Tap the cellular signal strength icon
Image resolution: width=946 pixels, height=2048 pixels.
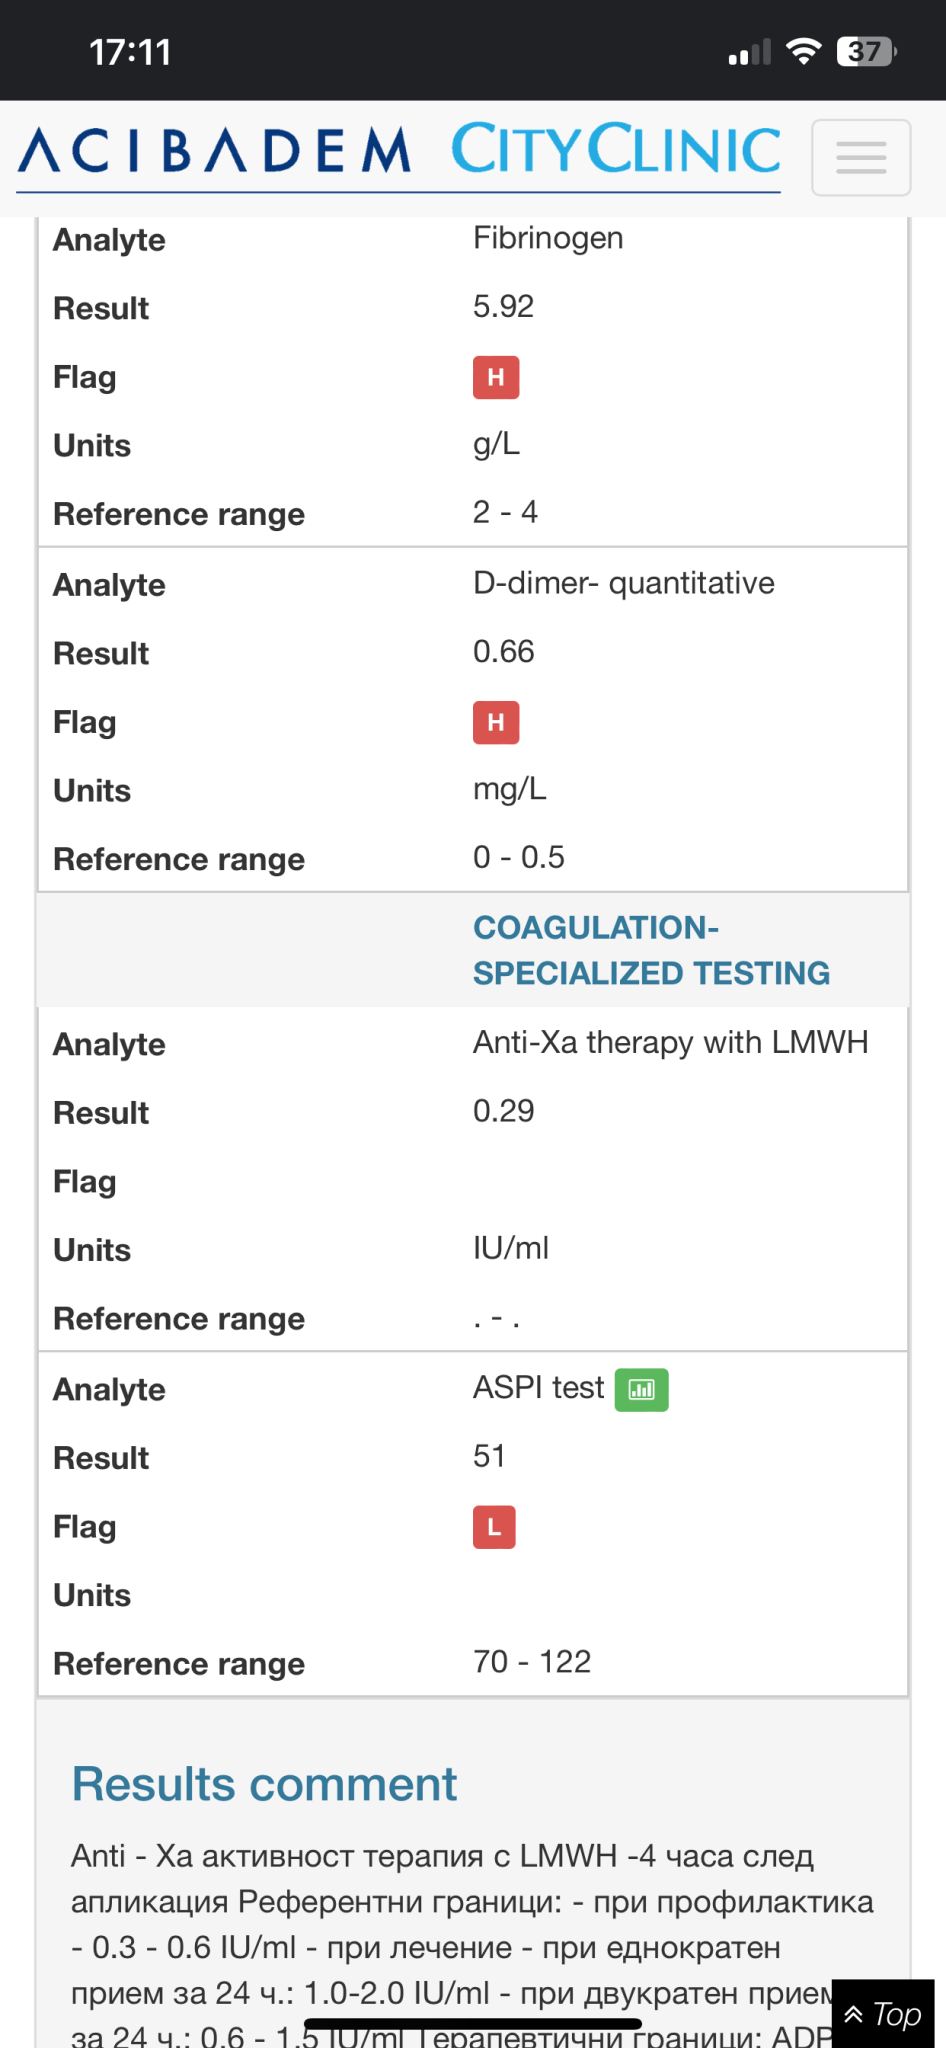750,52
